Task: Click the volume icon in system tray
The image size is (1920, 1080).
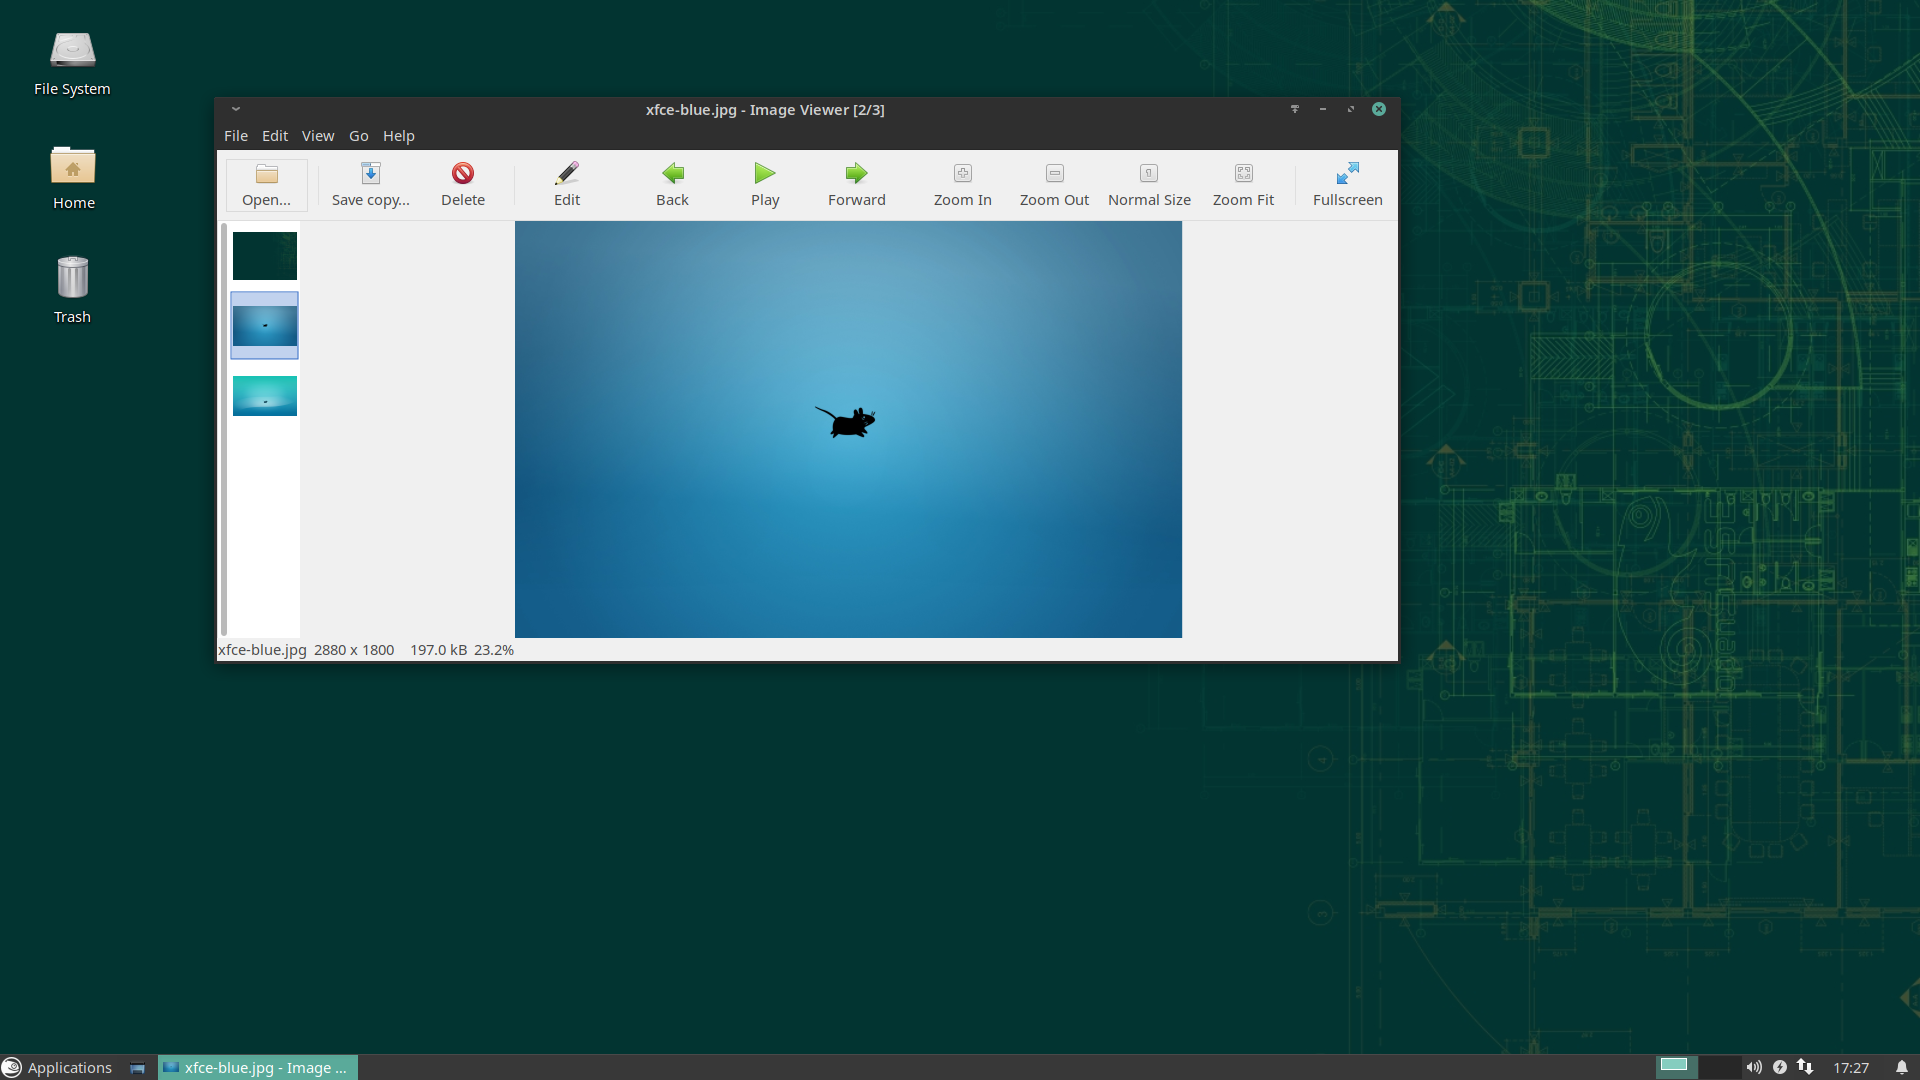Action: (x=1754, y=1067)
